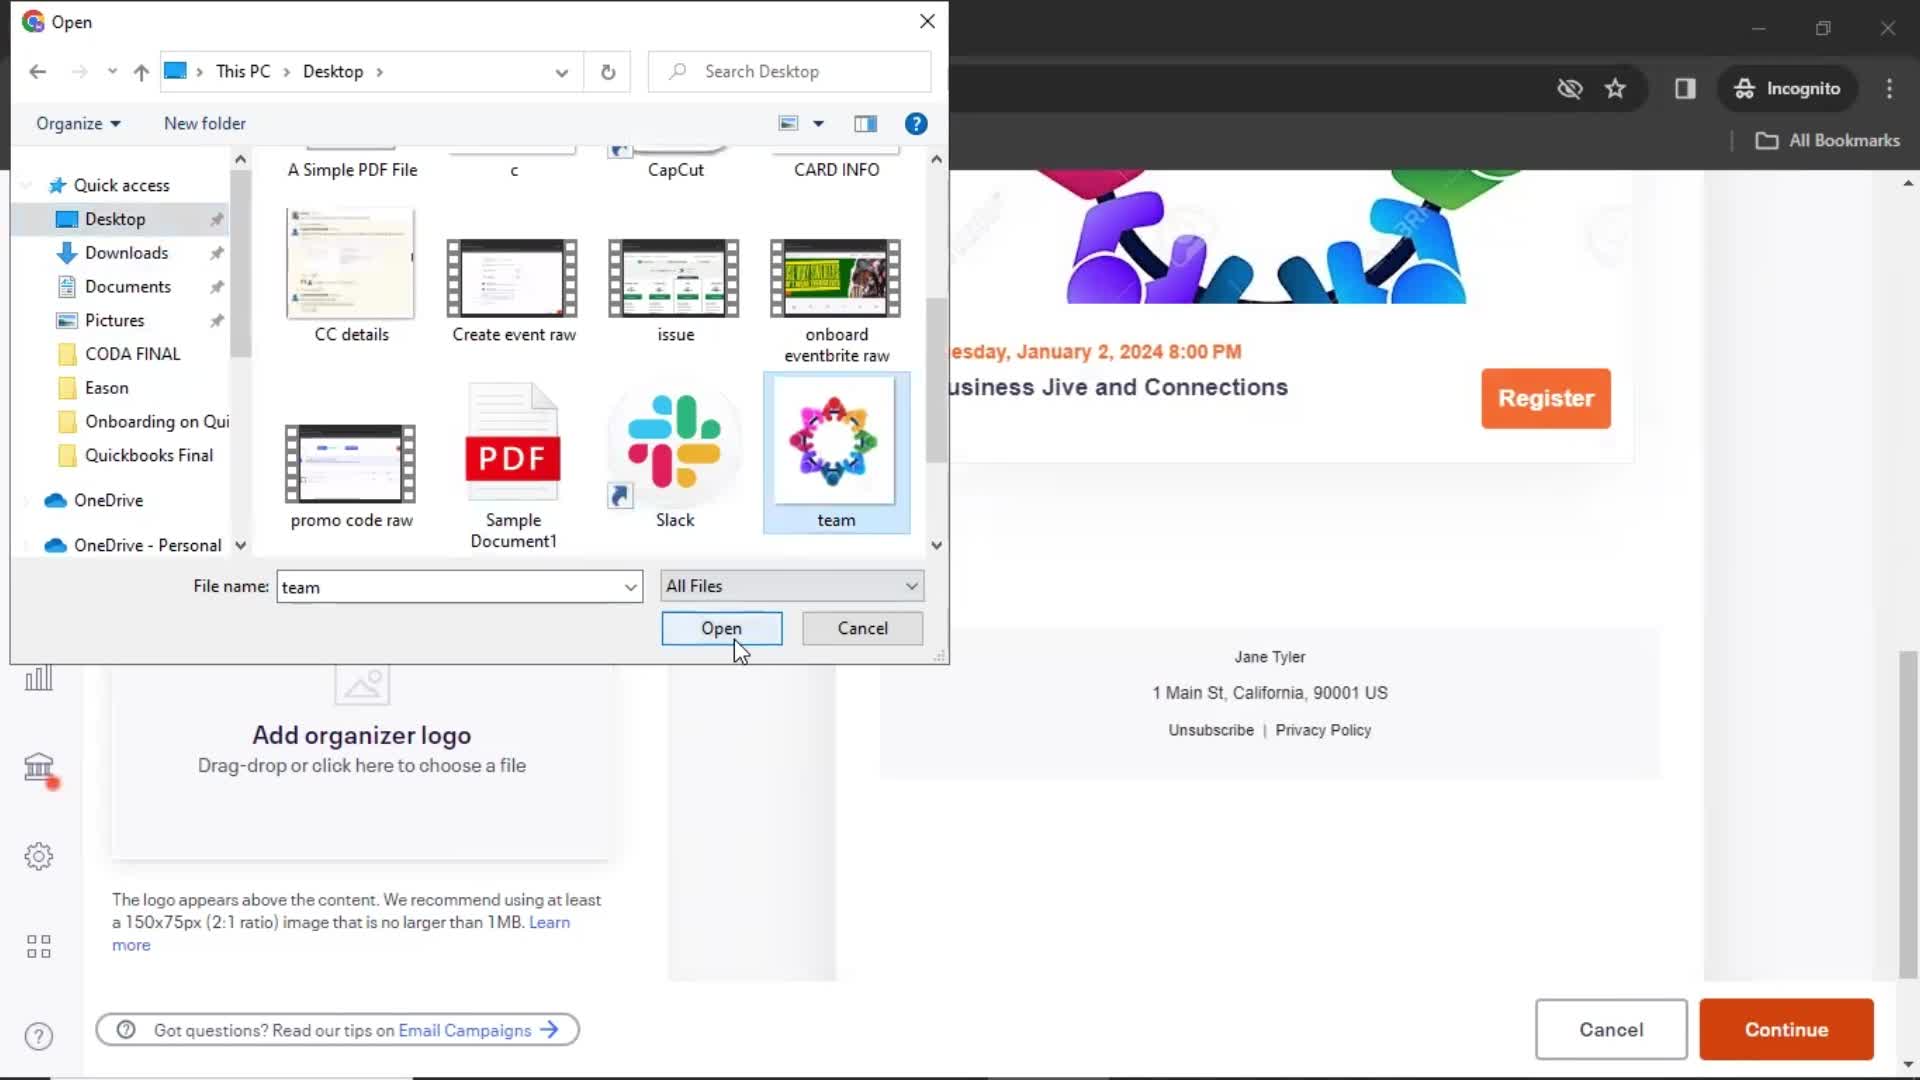Open Apps grid icon in sidebar
This screenshot has width=1920, height=1080.
coord(39,947)
